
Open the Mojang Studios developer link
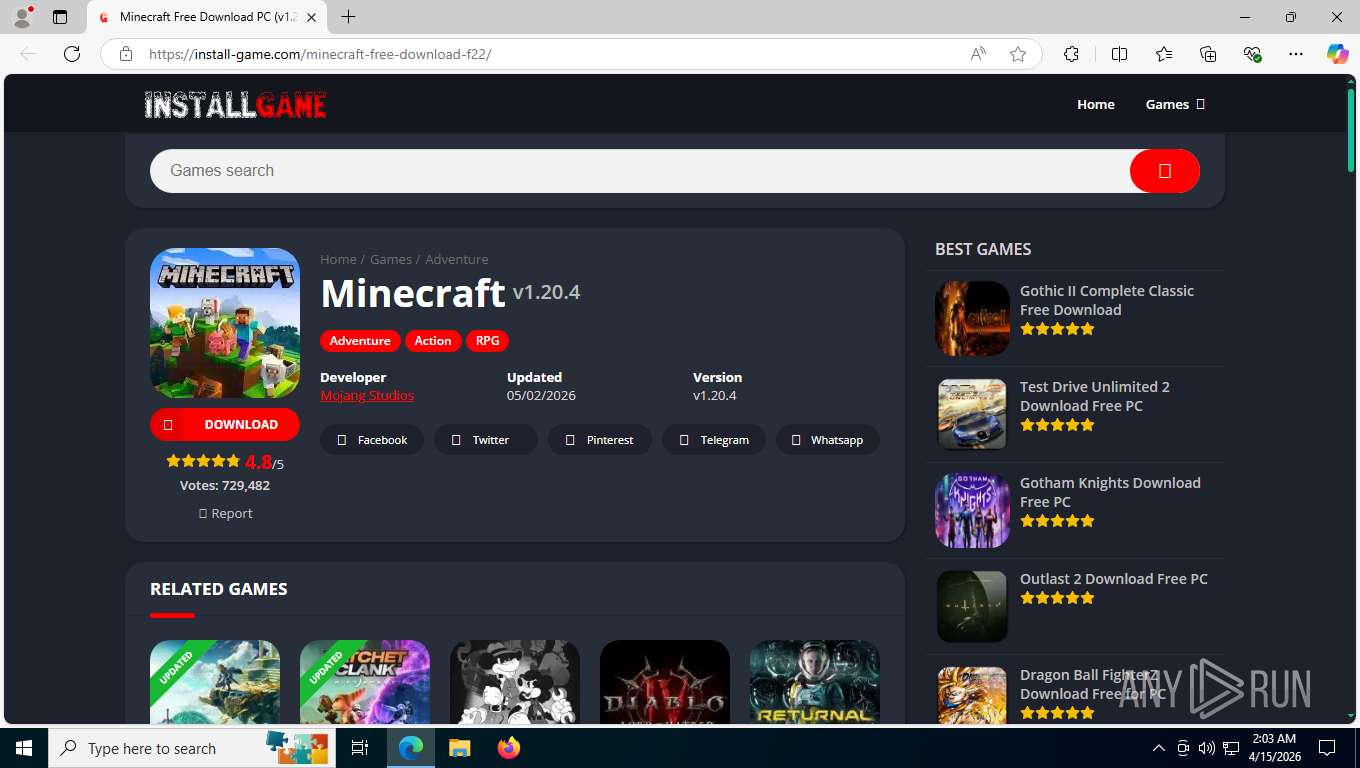coord(367,396)
